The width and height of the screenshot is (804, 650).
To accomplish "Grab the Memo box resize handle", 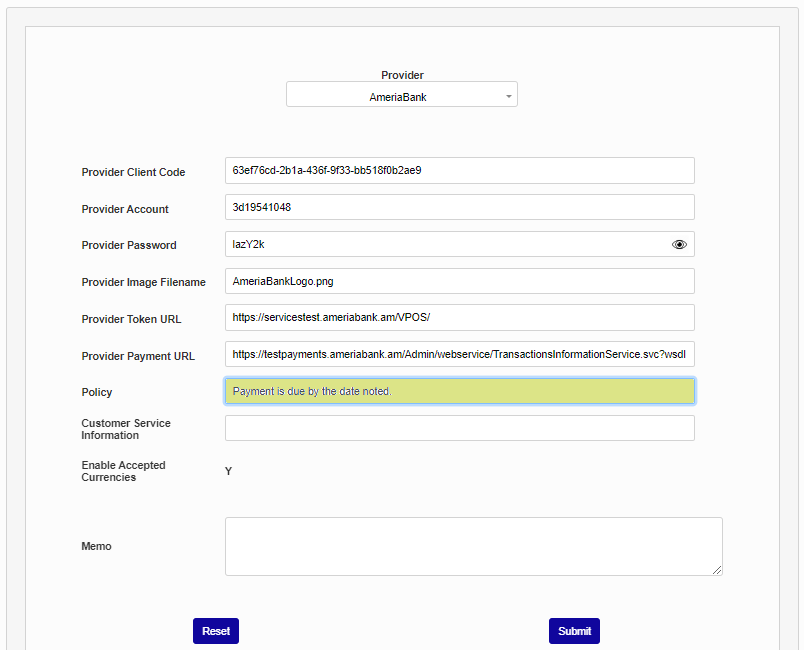I will click(717, 570).
